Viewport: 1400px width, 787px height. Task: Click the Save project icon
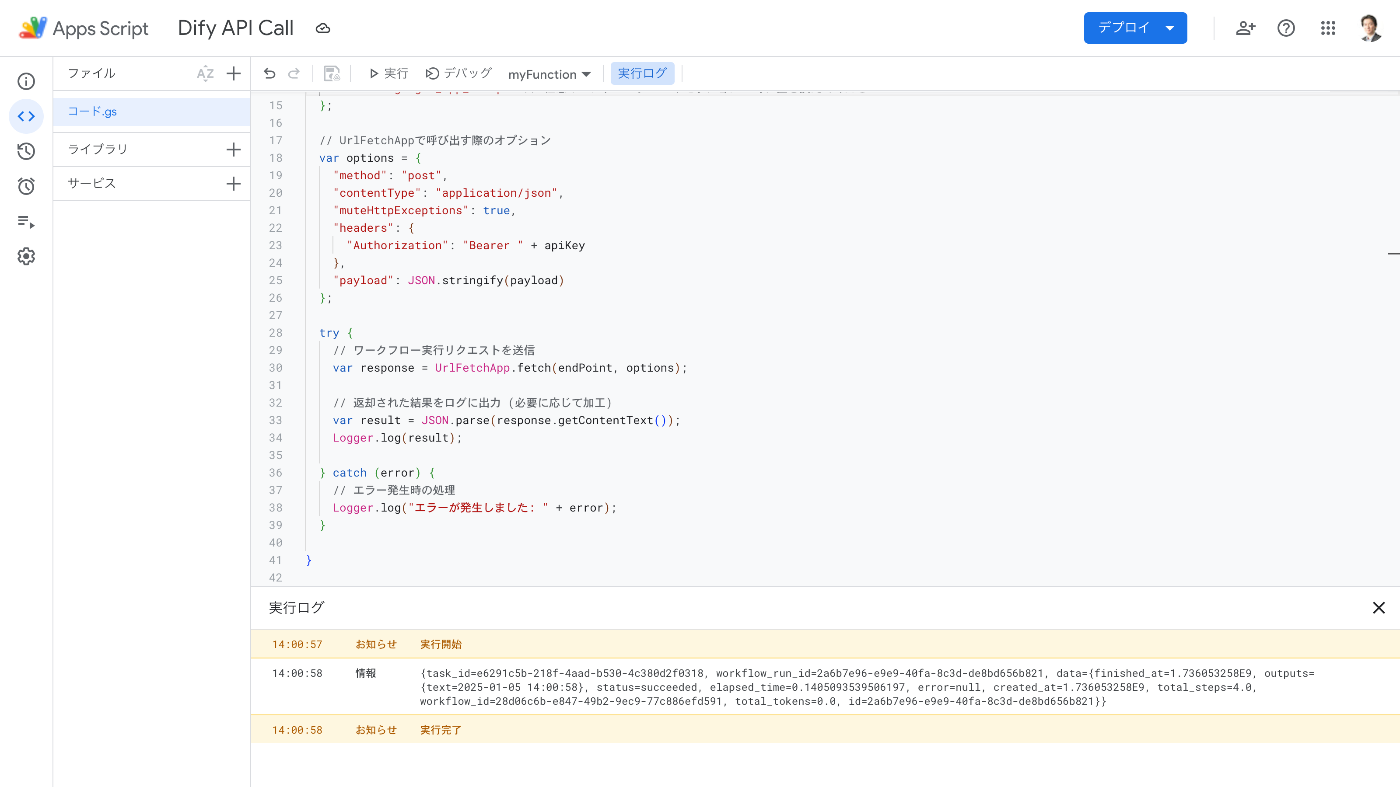point(331,73)
